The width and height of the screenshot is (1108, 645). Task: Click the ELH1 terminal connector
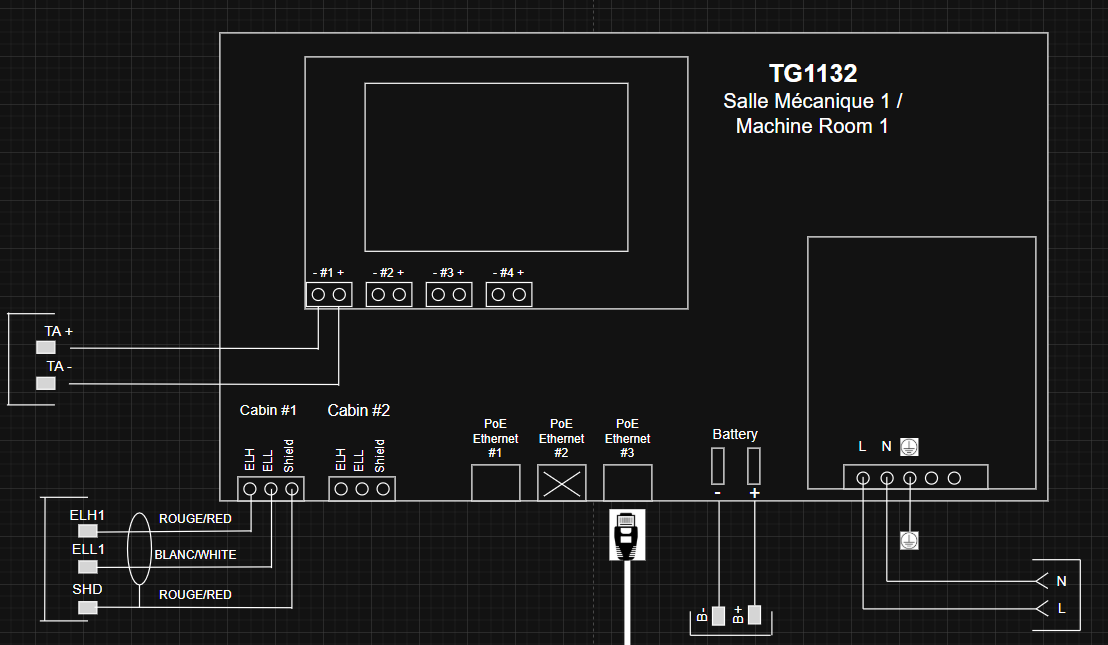coord(88,531)
